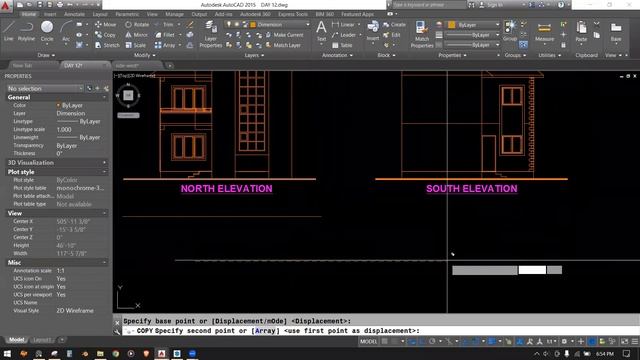Click the Rotate tool

click(137, 24)
